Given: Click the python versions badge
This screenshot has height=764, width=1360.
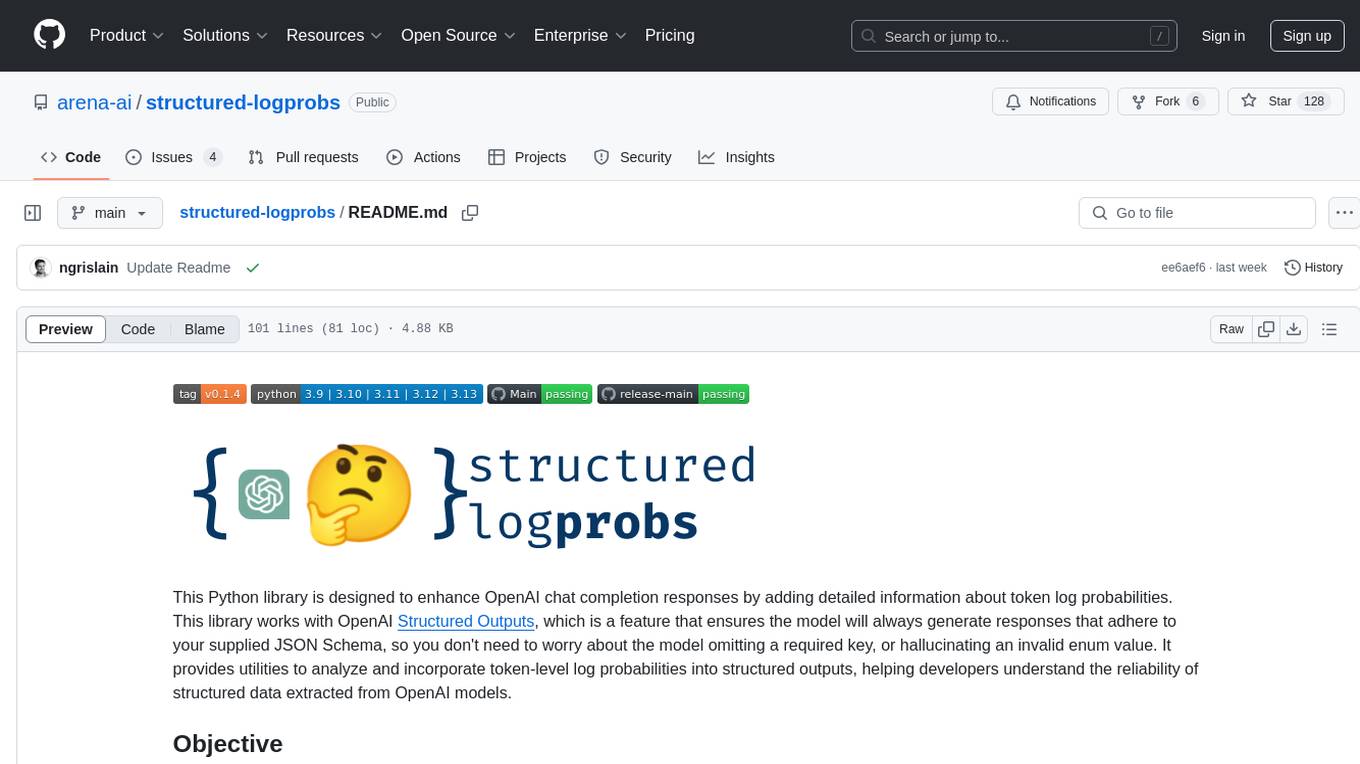Looking at the screenshot, I should click(367, 394).
